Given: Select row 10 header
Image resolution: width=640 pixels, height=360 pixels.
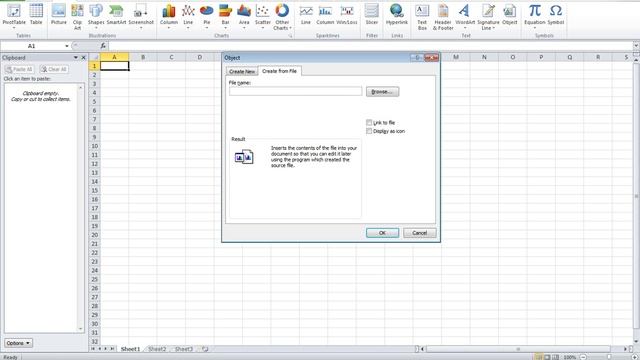Looking at the screenshot, I should pyautogui.click(x=94, y=146).
